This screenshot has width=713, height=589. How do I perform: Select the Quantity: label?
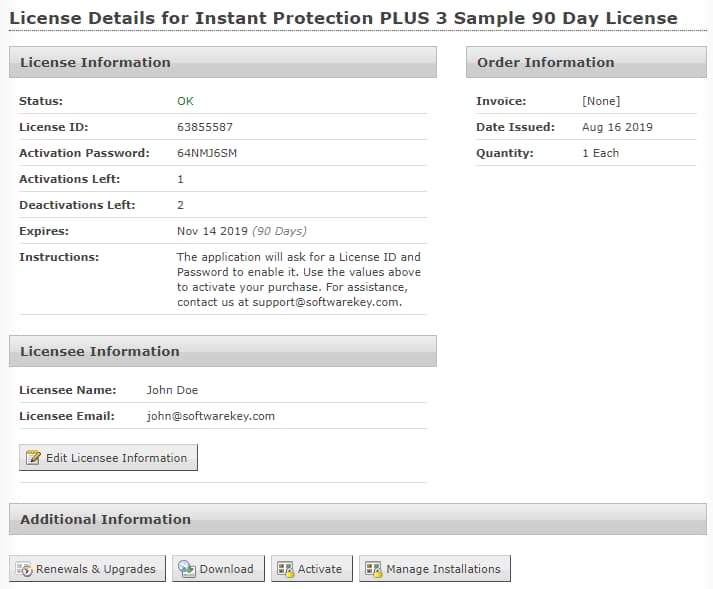[505, 153]
